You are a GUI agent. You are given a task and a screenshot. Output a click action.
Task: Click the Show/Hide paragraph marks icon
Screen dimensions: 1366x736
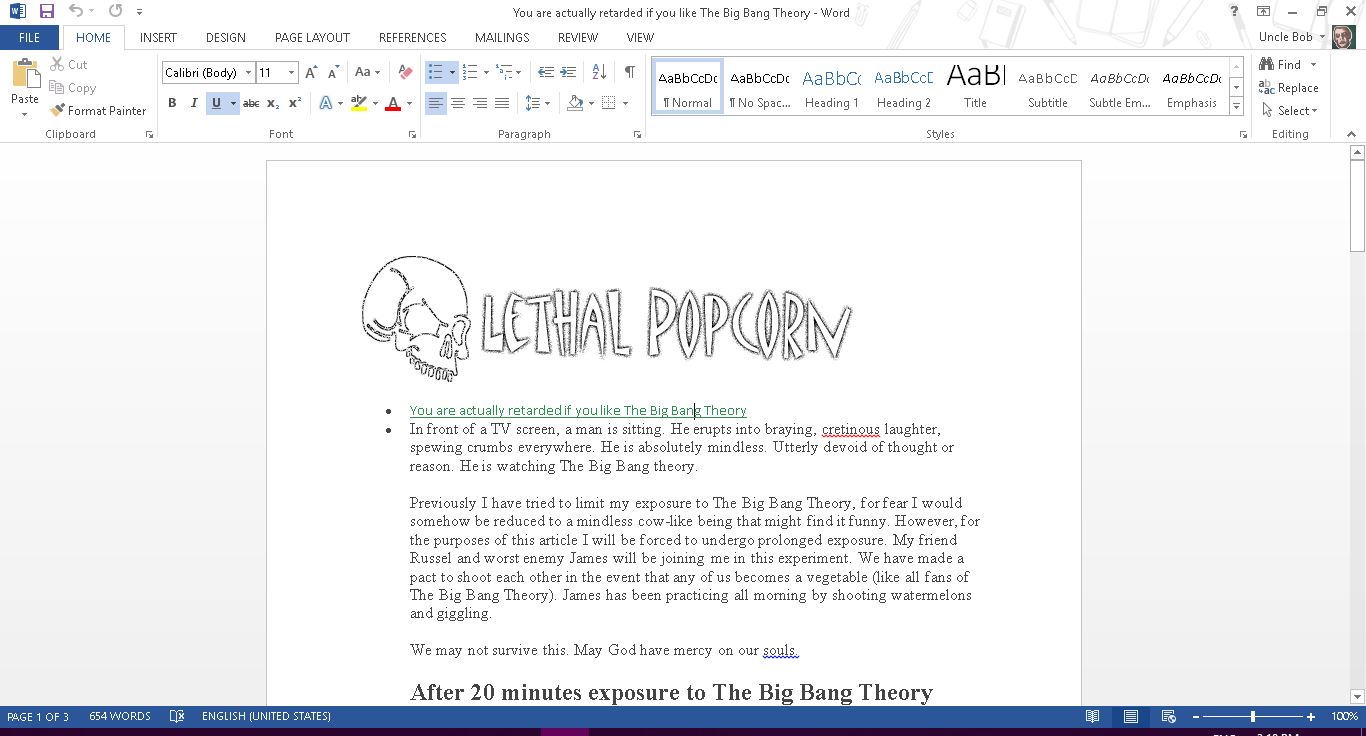(x=629, y=72)
